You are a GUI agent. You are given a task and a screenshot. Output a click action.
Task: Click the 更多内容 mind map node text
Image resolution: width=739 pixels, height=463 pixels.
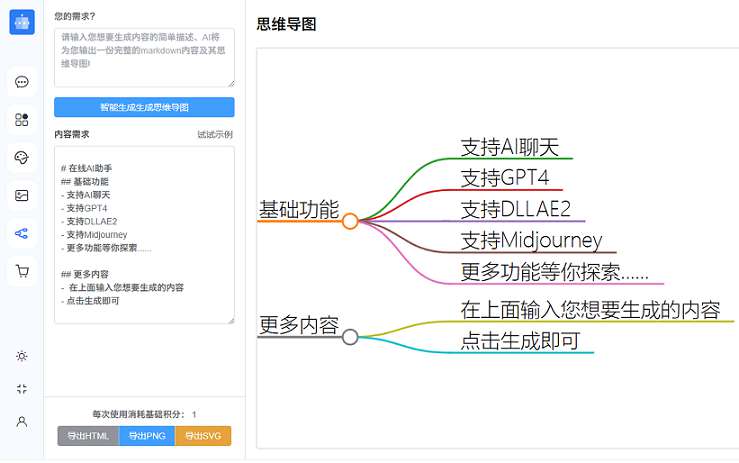tap(299, 325)
